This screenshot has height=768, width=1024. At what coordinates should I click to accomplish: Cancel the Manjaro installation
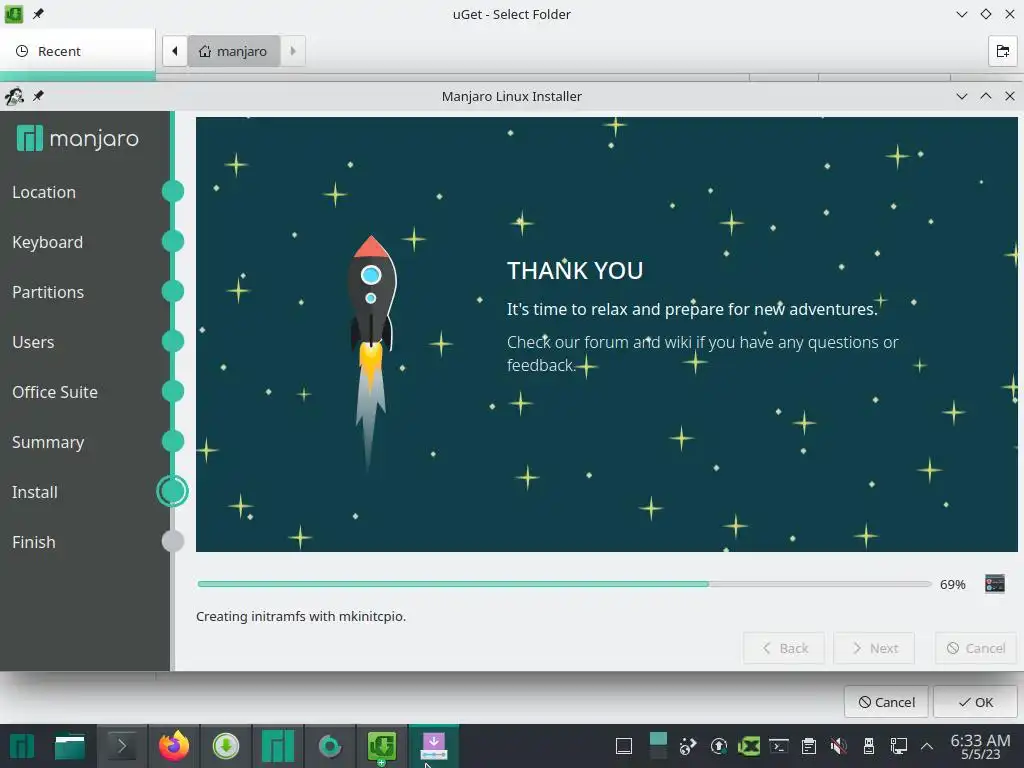[x=976, y=648]
